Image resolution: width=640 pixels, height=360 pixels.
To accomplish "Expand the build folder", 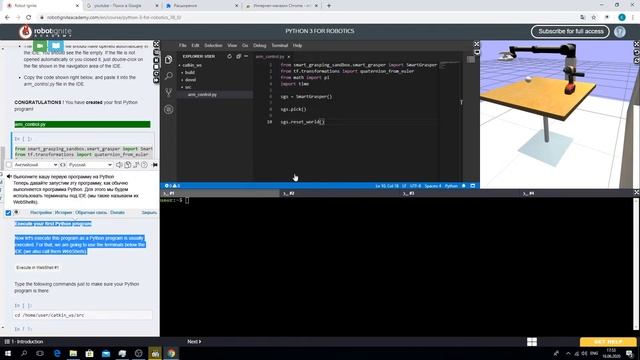I will [190, 73].
